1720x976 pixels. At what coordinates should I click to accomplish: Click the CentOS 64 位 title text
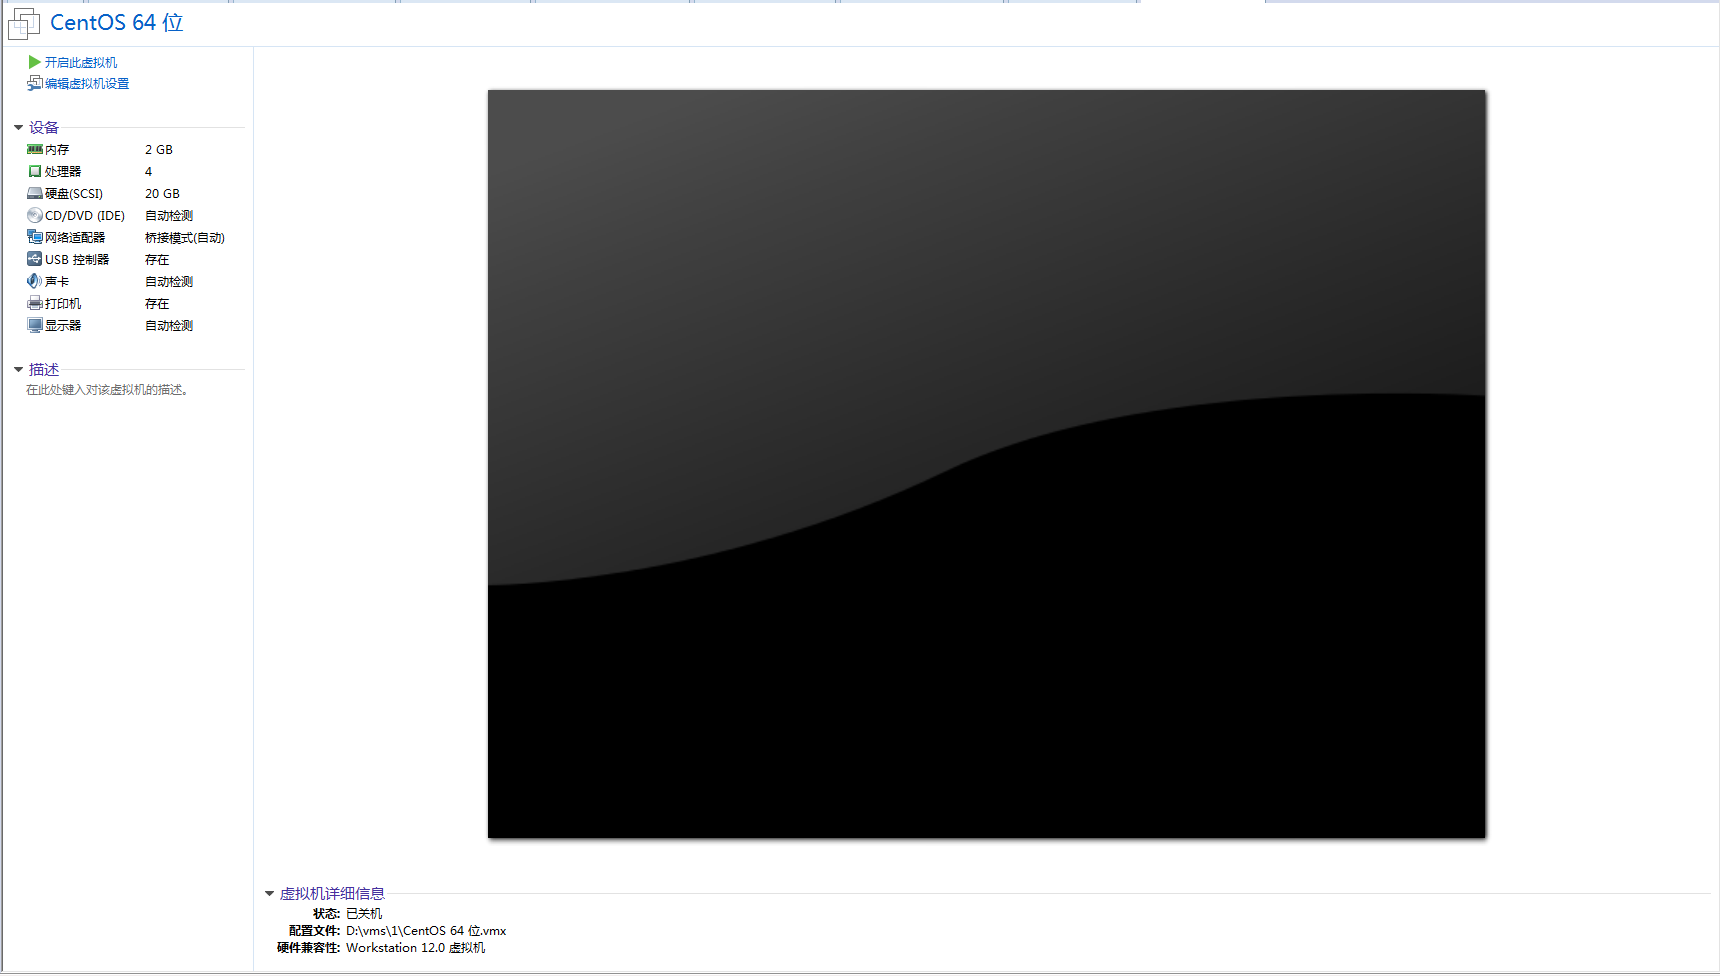click(117, 22)
